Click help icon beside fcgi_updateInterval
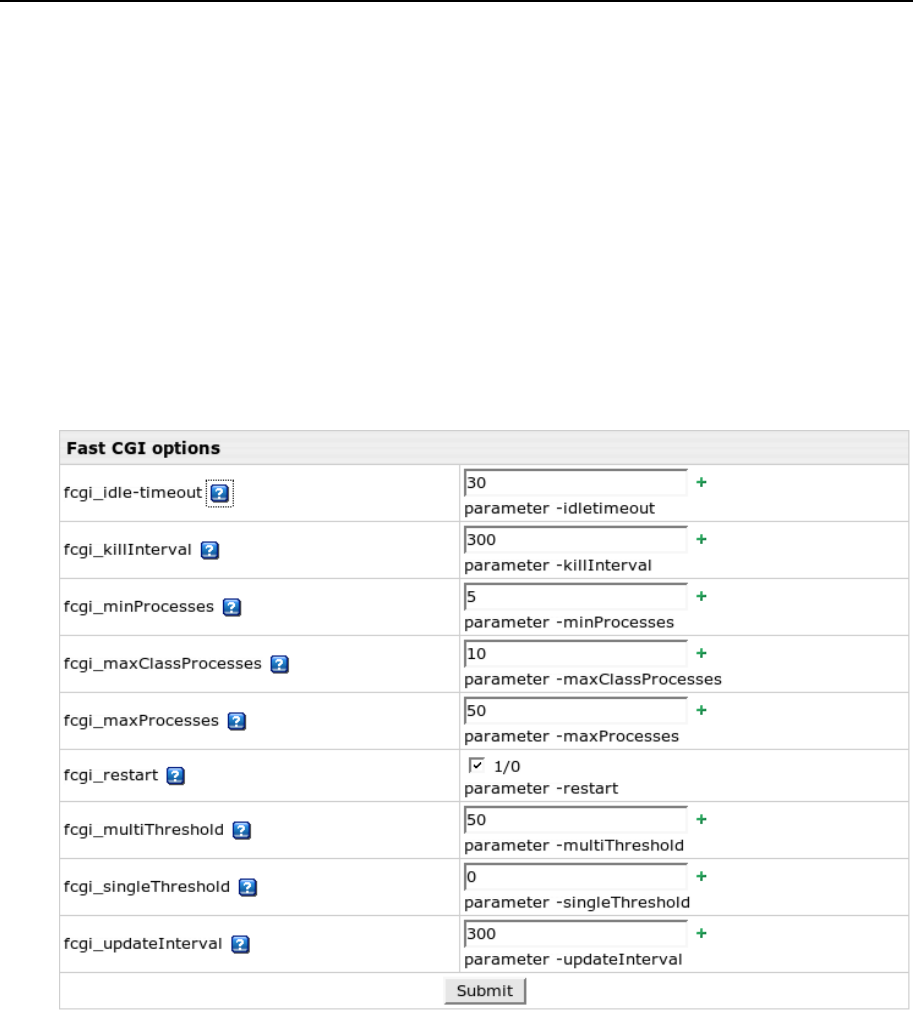The height and width of the screenshot is (1012, 913). [x=240, y=944]
